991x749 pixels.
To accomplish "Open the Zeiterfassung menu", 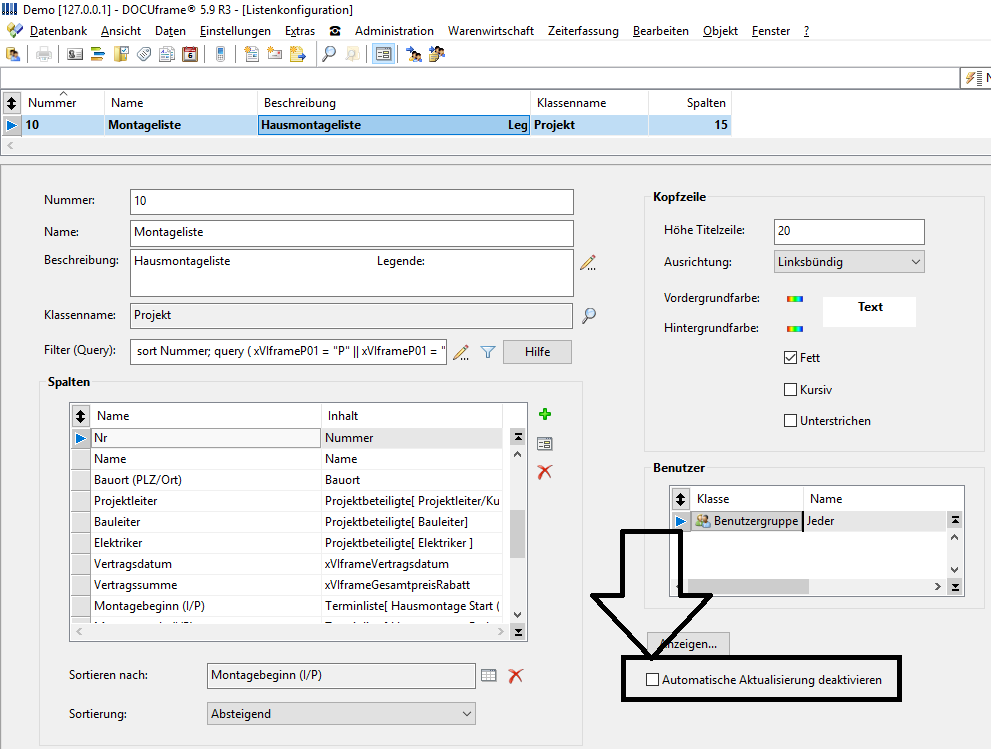I will point(583,31).
